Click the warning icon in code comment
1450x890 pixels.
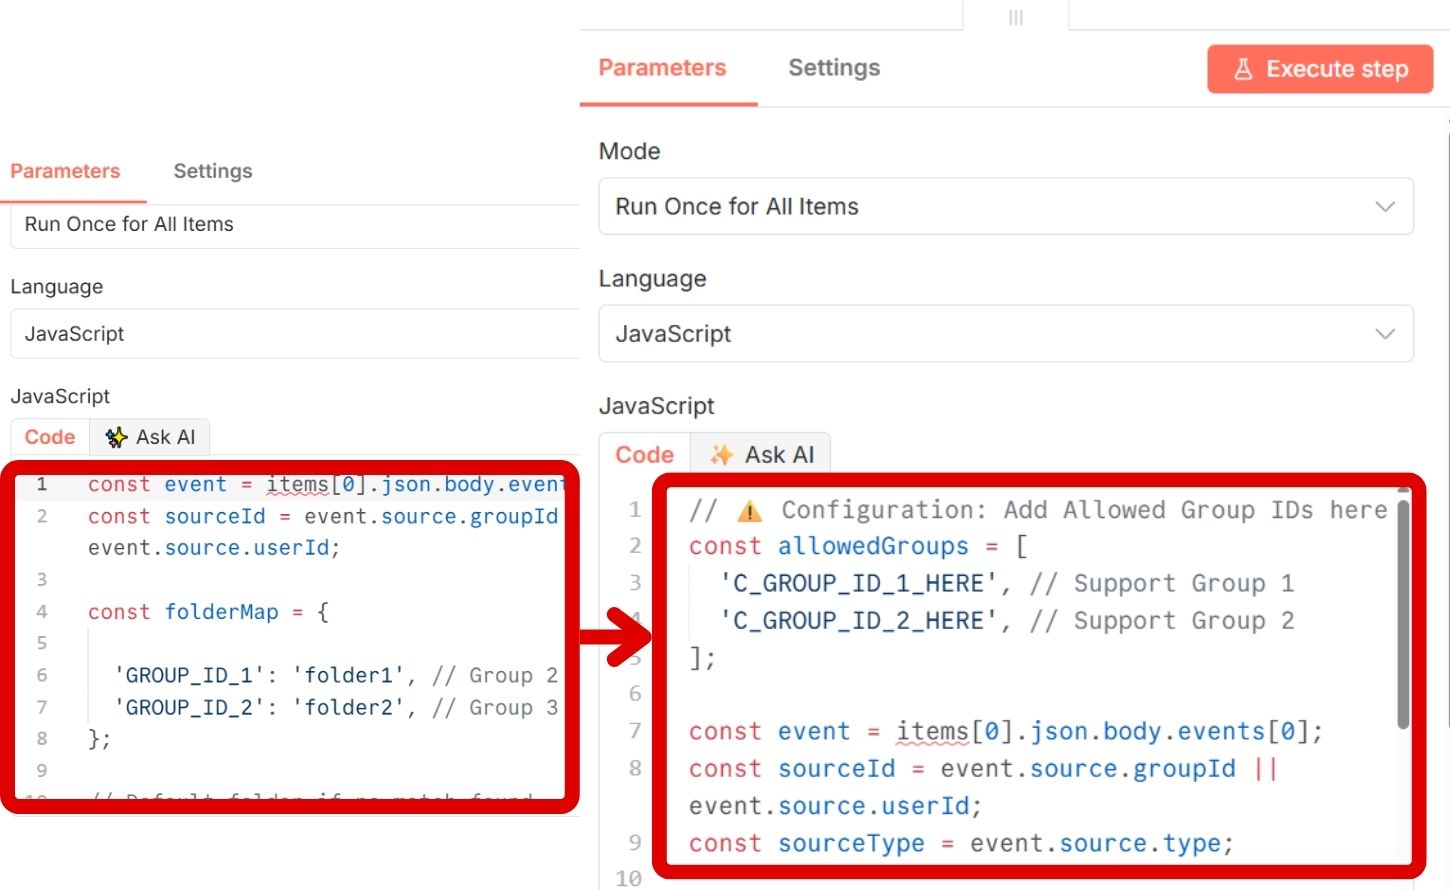tap(749, 511)
